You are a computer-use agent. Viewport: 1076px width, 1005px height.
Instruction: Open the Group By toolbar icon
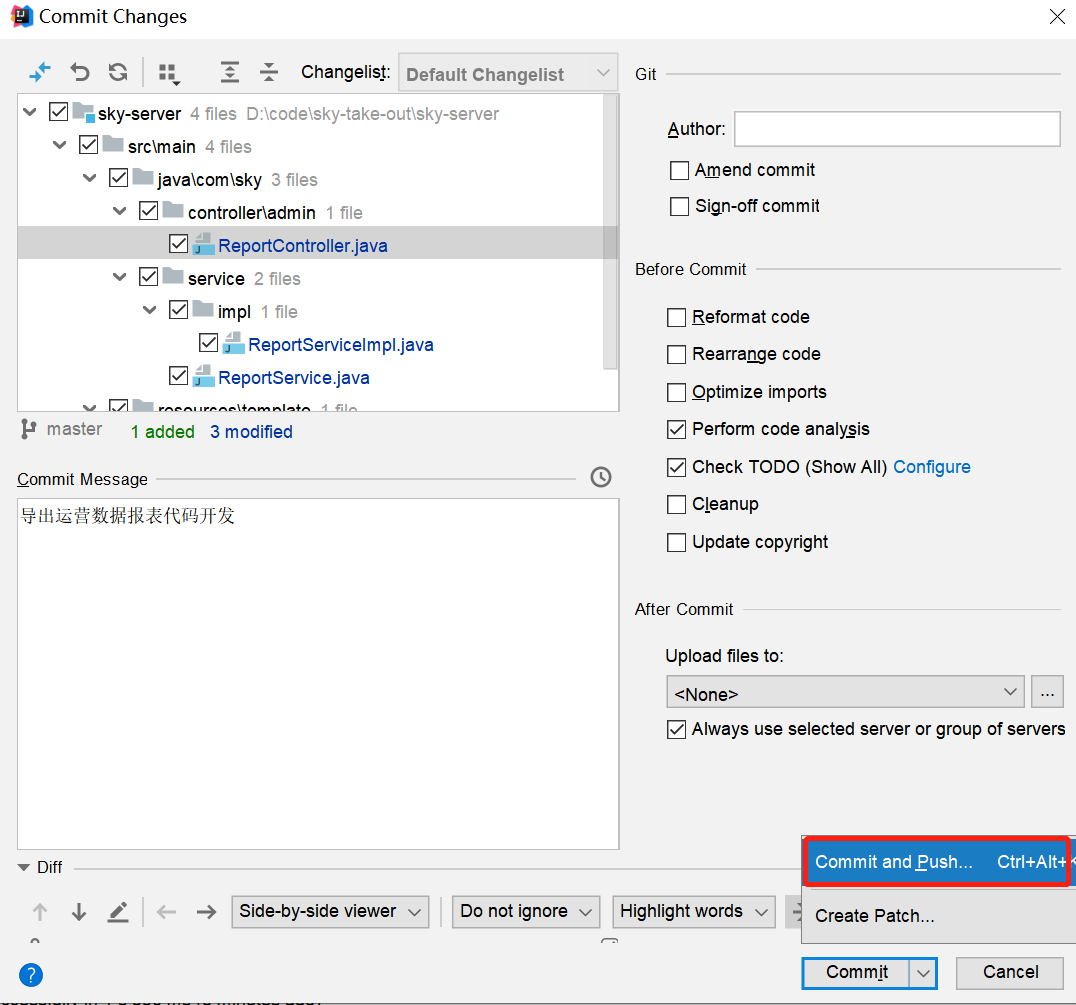click(168, 73)
